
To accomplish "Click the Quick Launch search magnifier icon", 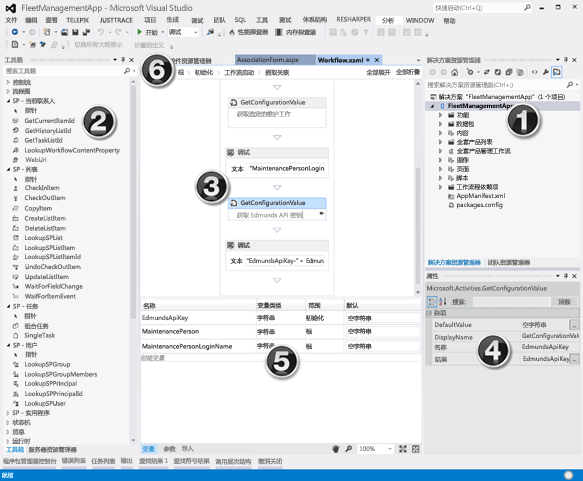I will [x=527, y=7].
